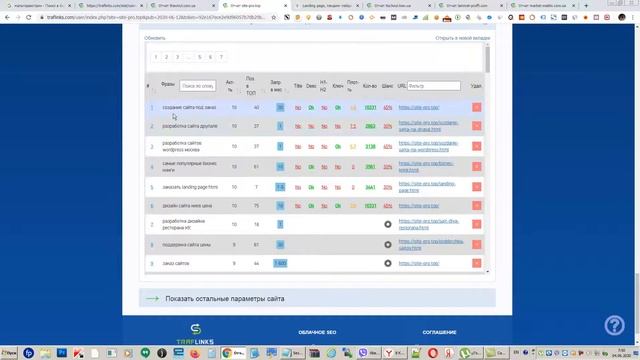Go to page 1 of results

156,57
